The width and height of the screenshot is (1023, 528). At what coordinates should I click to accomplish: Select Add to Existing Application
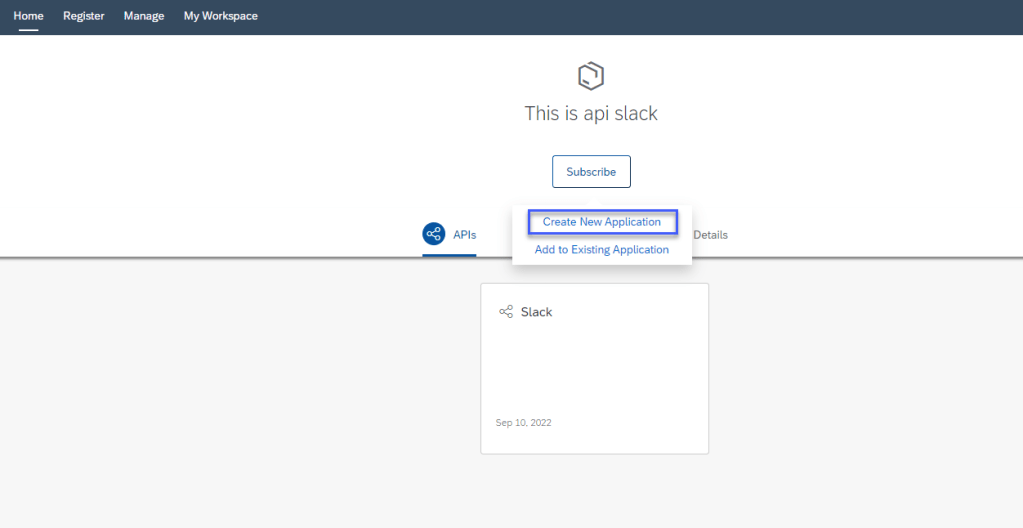(602, 250)
